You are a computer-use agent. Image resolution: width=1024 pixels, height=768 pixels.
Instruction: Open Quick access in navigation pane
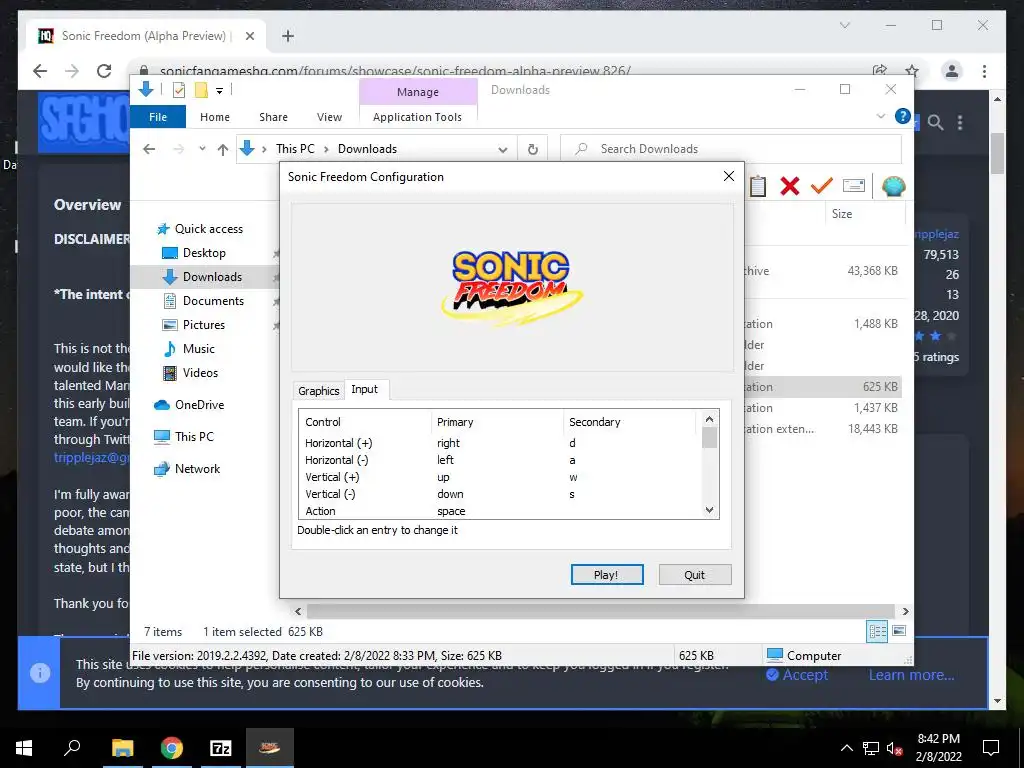tap(200, 229)
